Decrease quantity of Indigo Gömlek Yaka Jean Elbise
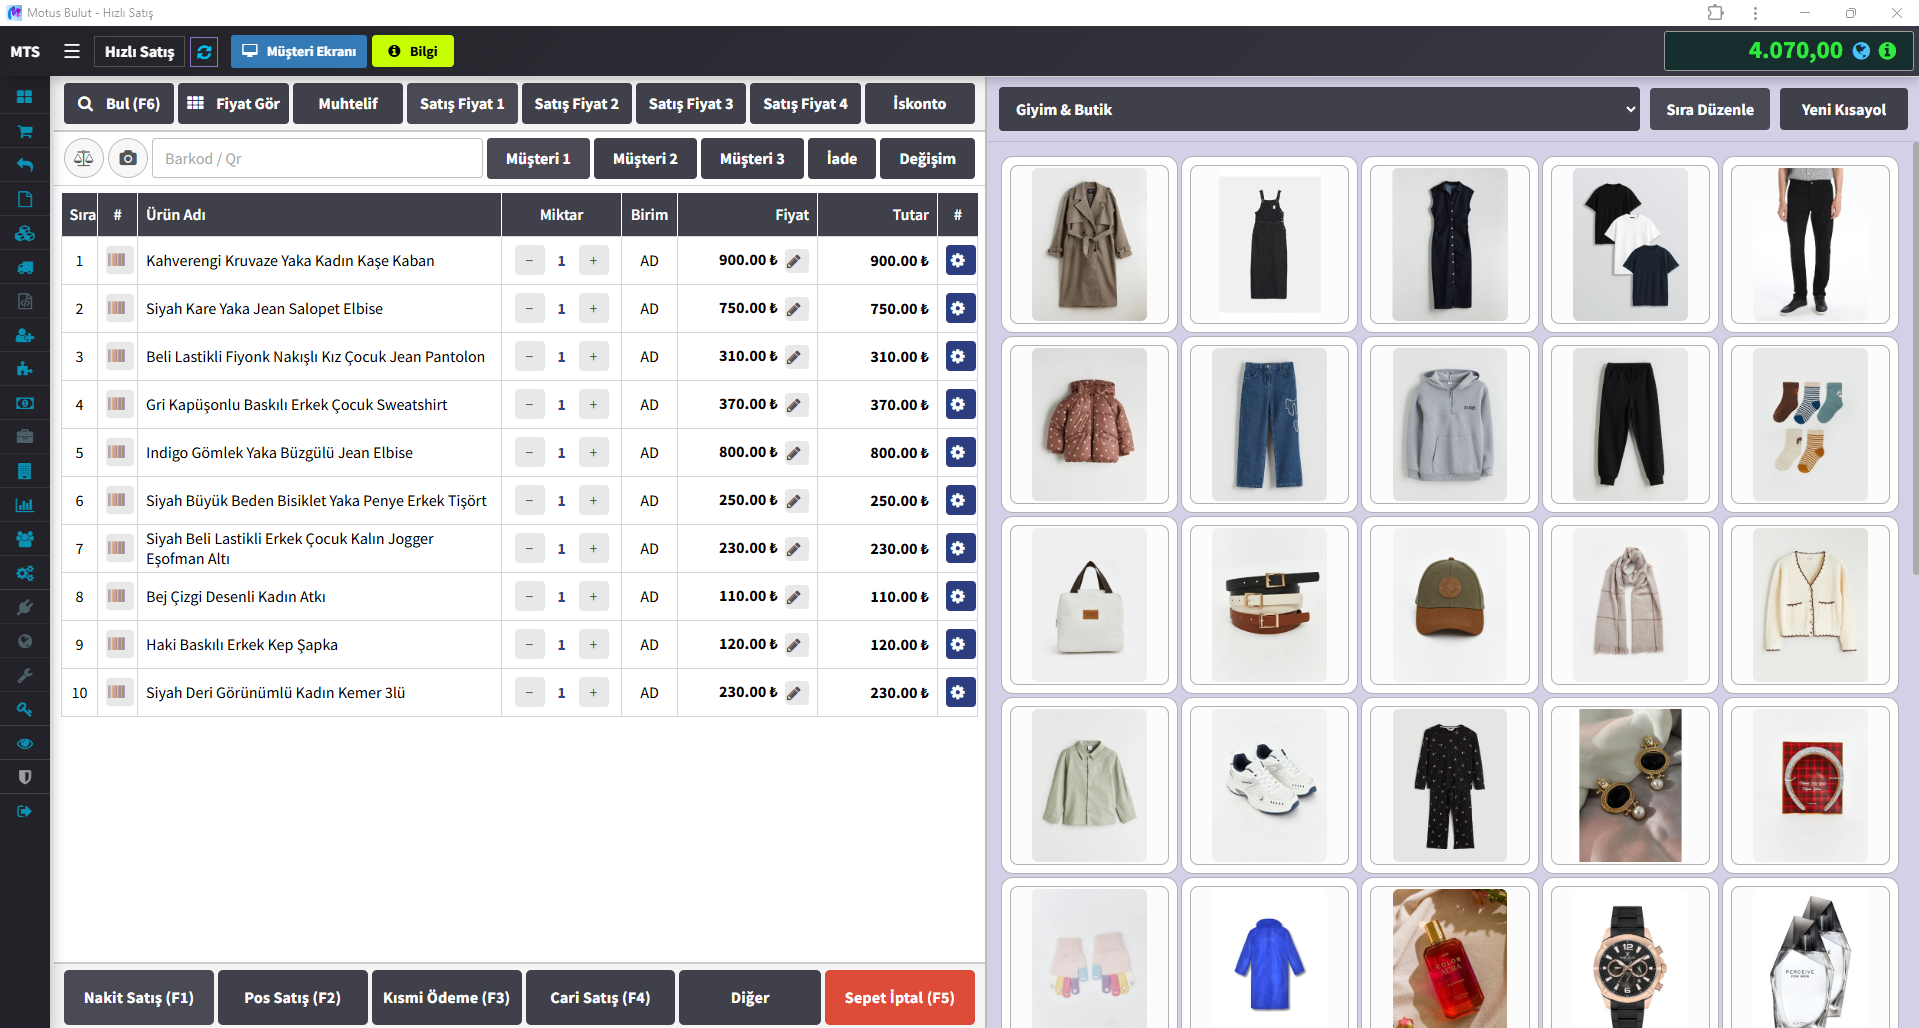The width and height of the screenshot is (1919, 1028). pyautogui.click(x=529, y=453)
